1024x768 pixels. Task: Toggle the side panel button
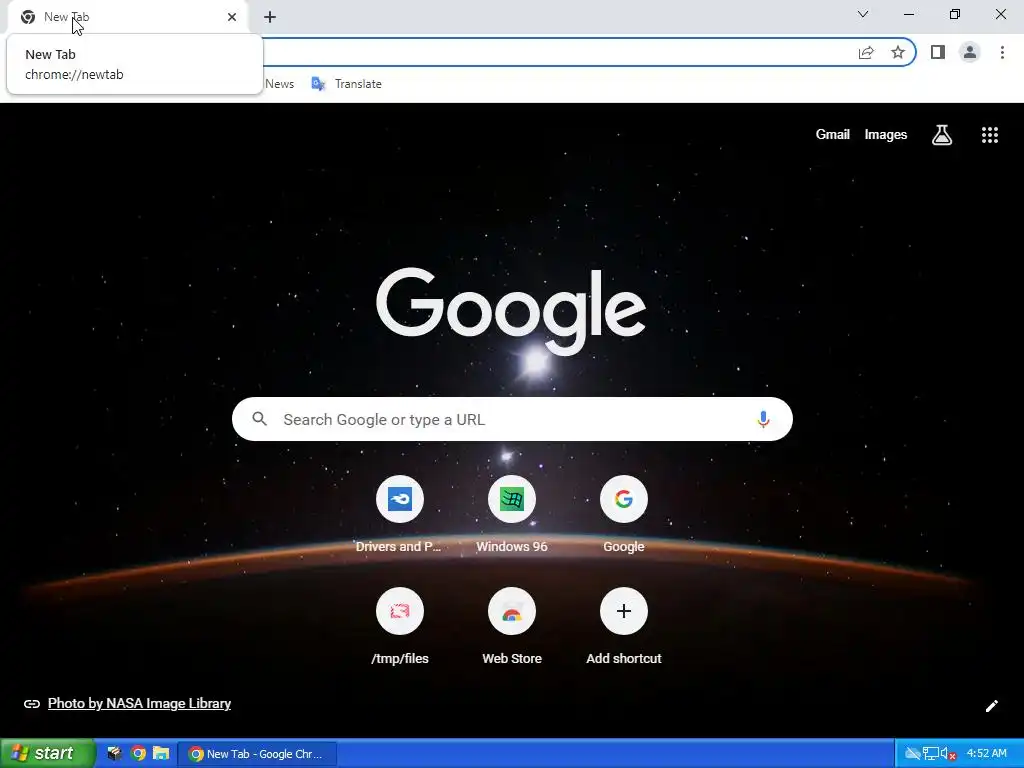938,52
